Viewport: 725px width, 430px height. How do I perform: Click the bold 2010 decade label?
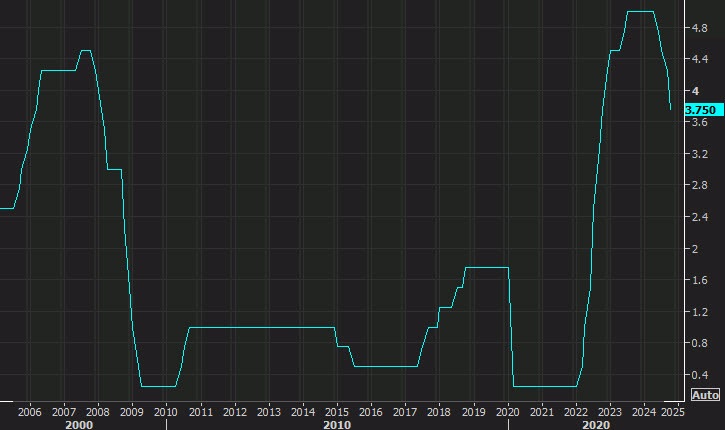click(x=337, y=424)
